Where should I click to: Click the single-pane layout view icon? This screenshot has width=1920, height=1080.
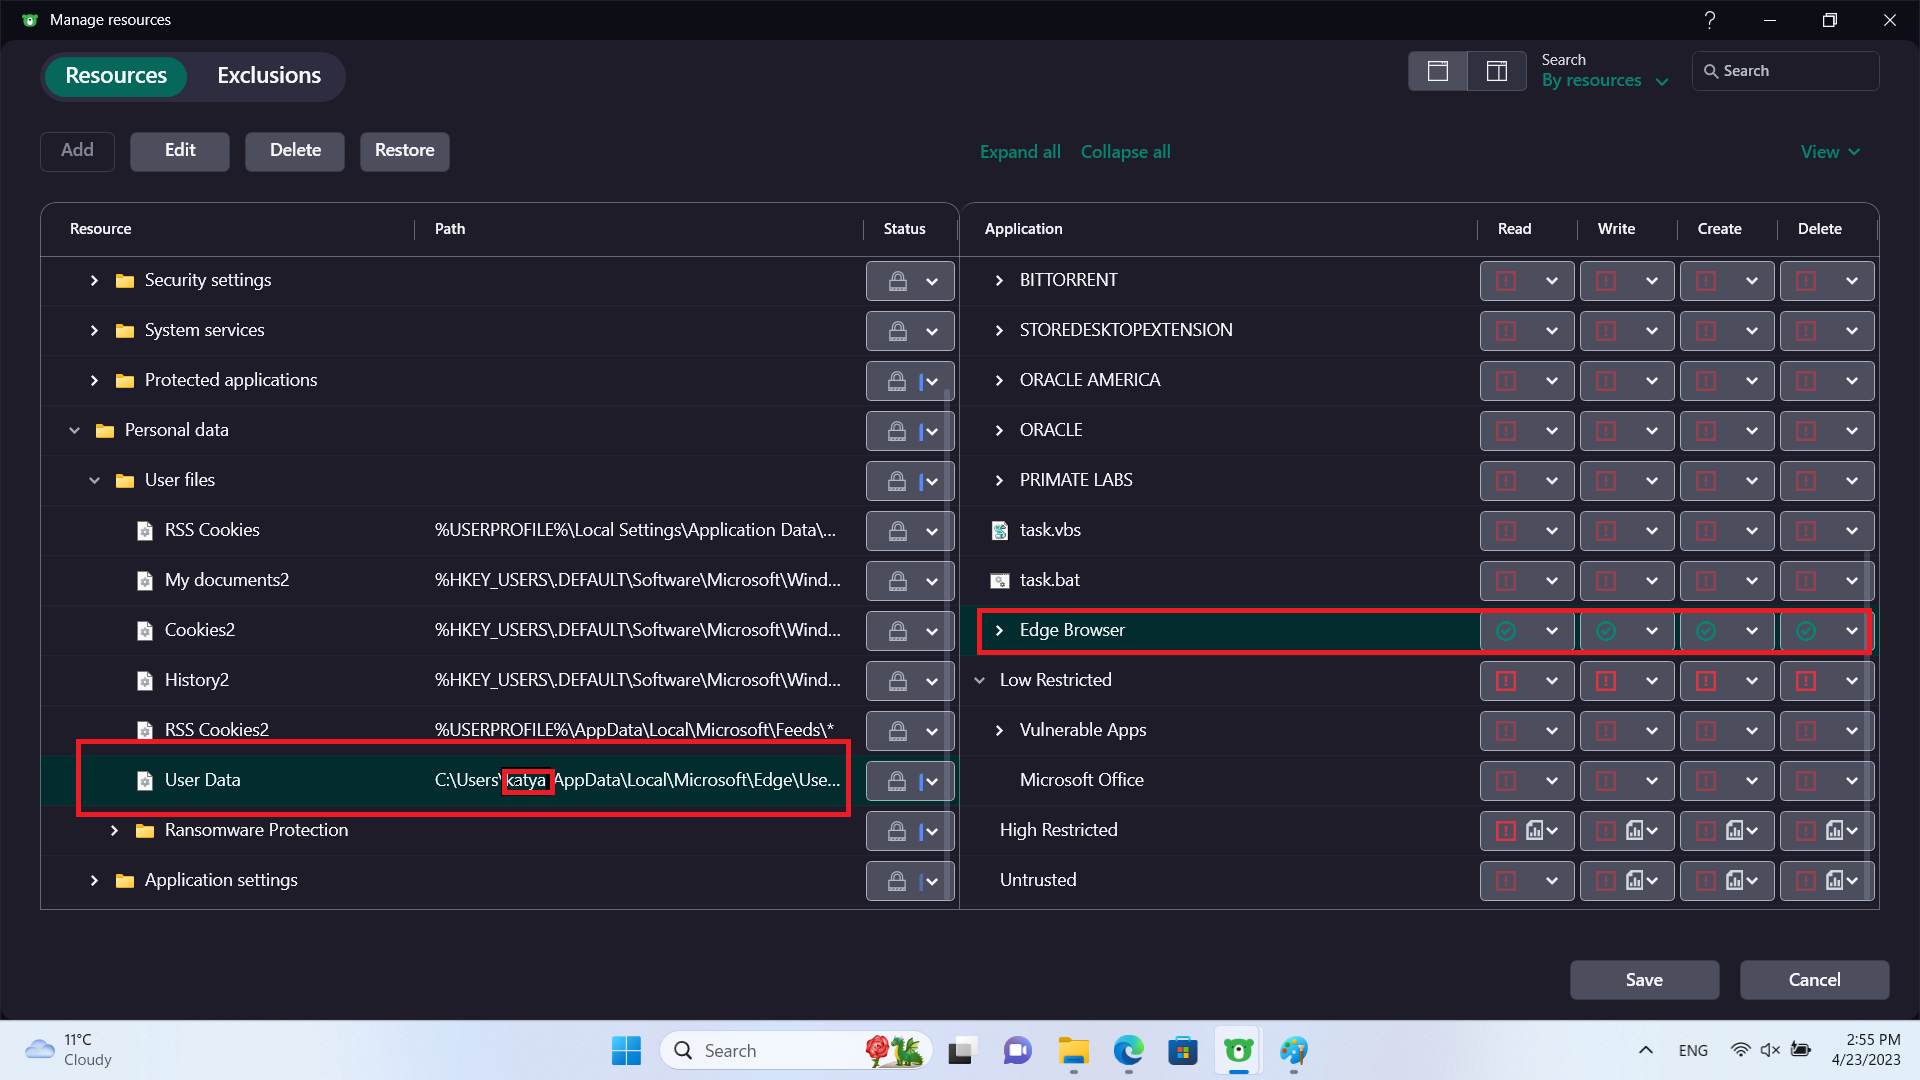(x=1437, y=71)
